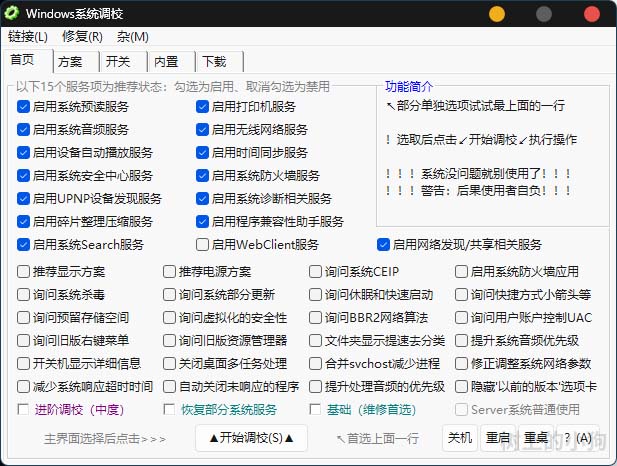617x466 pixels.
Task: Tick 询问旧版右键菜单
Action: pyautogui.click(x=23, y=340)
